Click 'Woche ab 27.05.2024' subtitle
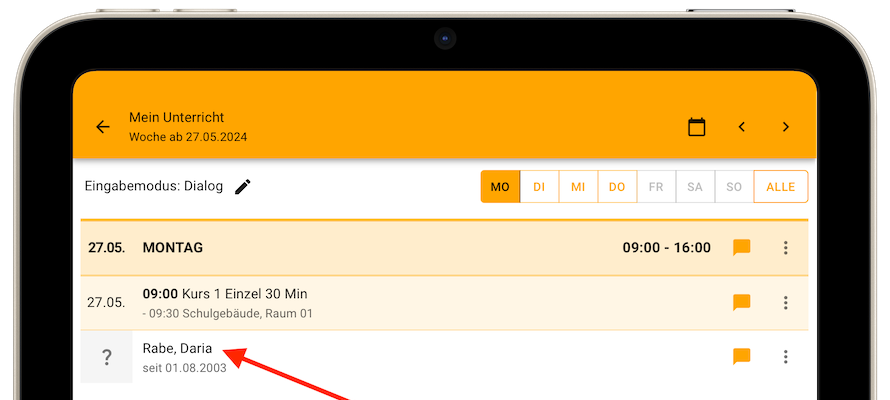Screen dimensions: 890x400 coord(188,137)
